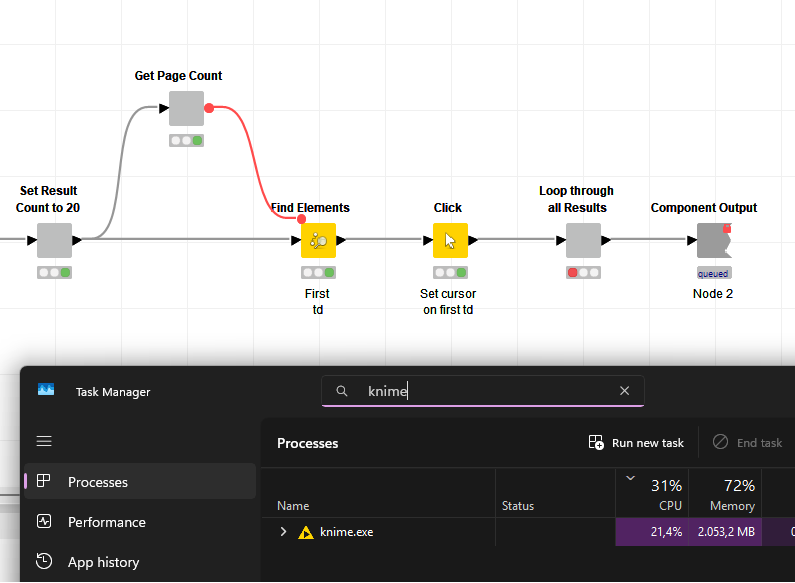Viewport: 795px width, 583px height.
Task: Click the Find Elements node label
Action: click(310, 208)
